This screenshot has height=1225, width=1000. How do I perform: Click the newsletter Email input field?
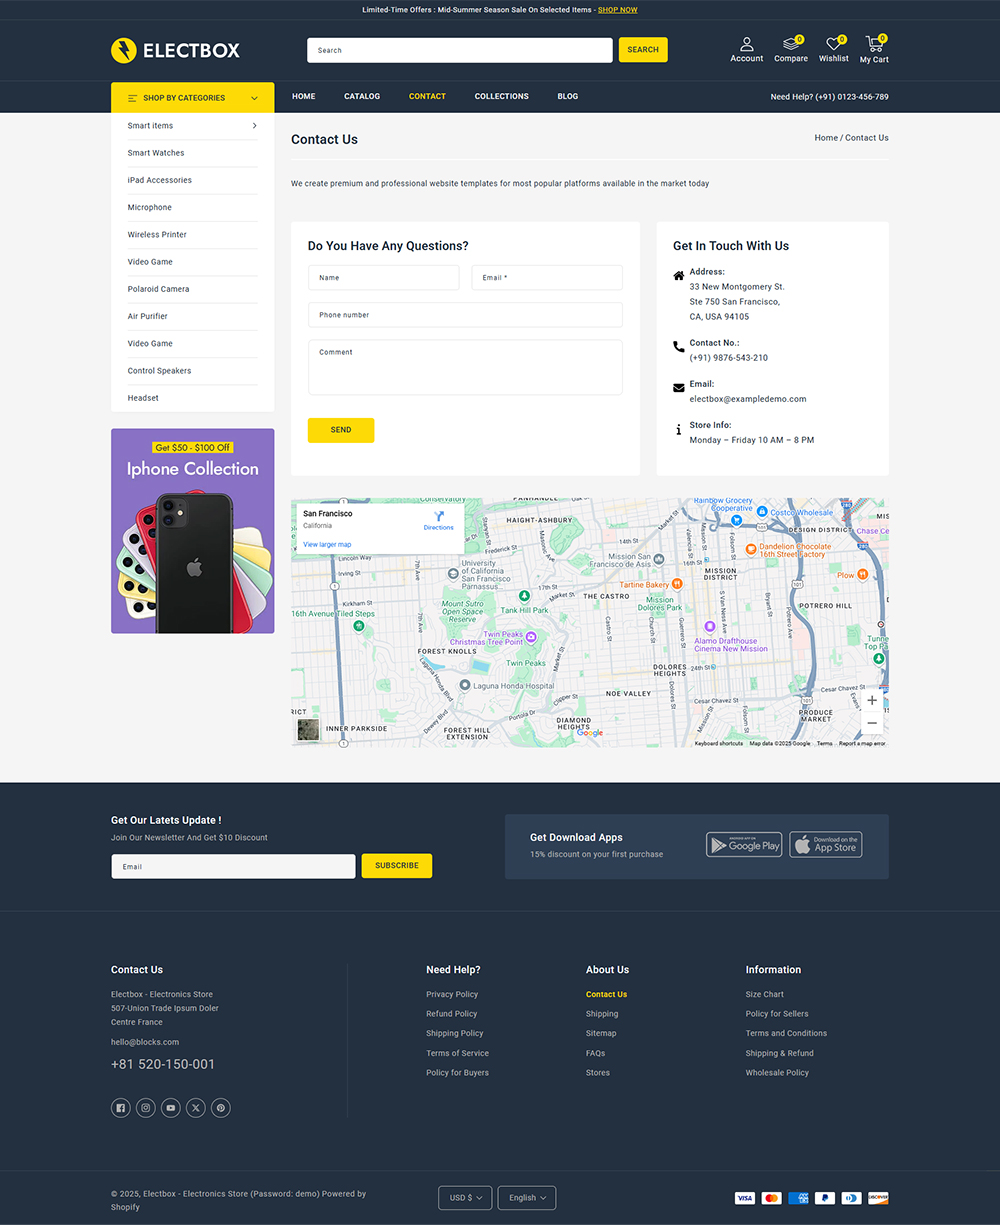click(x=232, y=866)
